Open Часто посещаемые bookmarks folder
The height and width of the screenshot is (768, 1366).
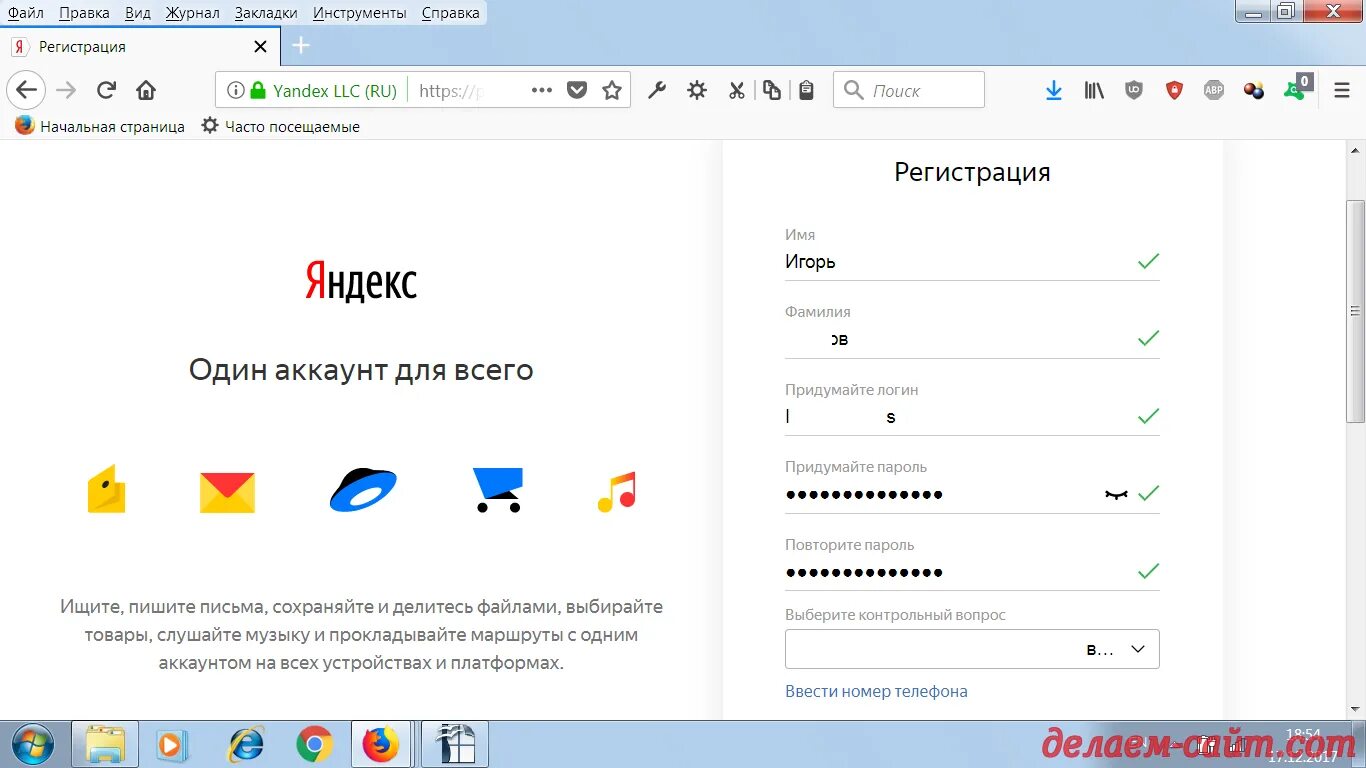point(280,126)
